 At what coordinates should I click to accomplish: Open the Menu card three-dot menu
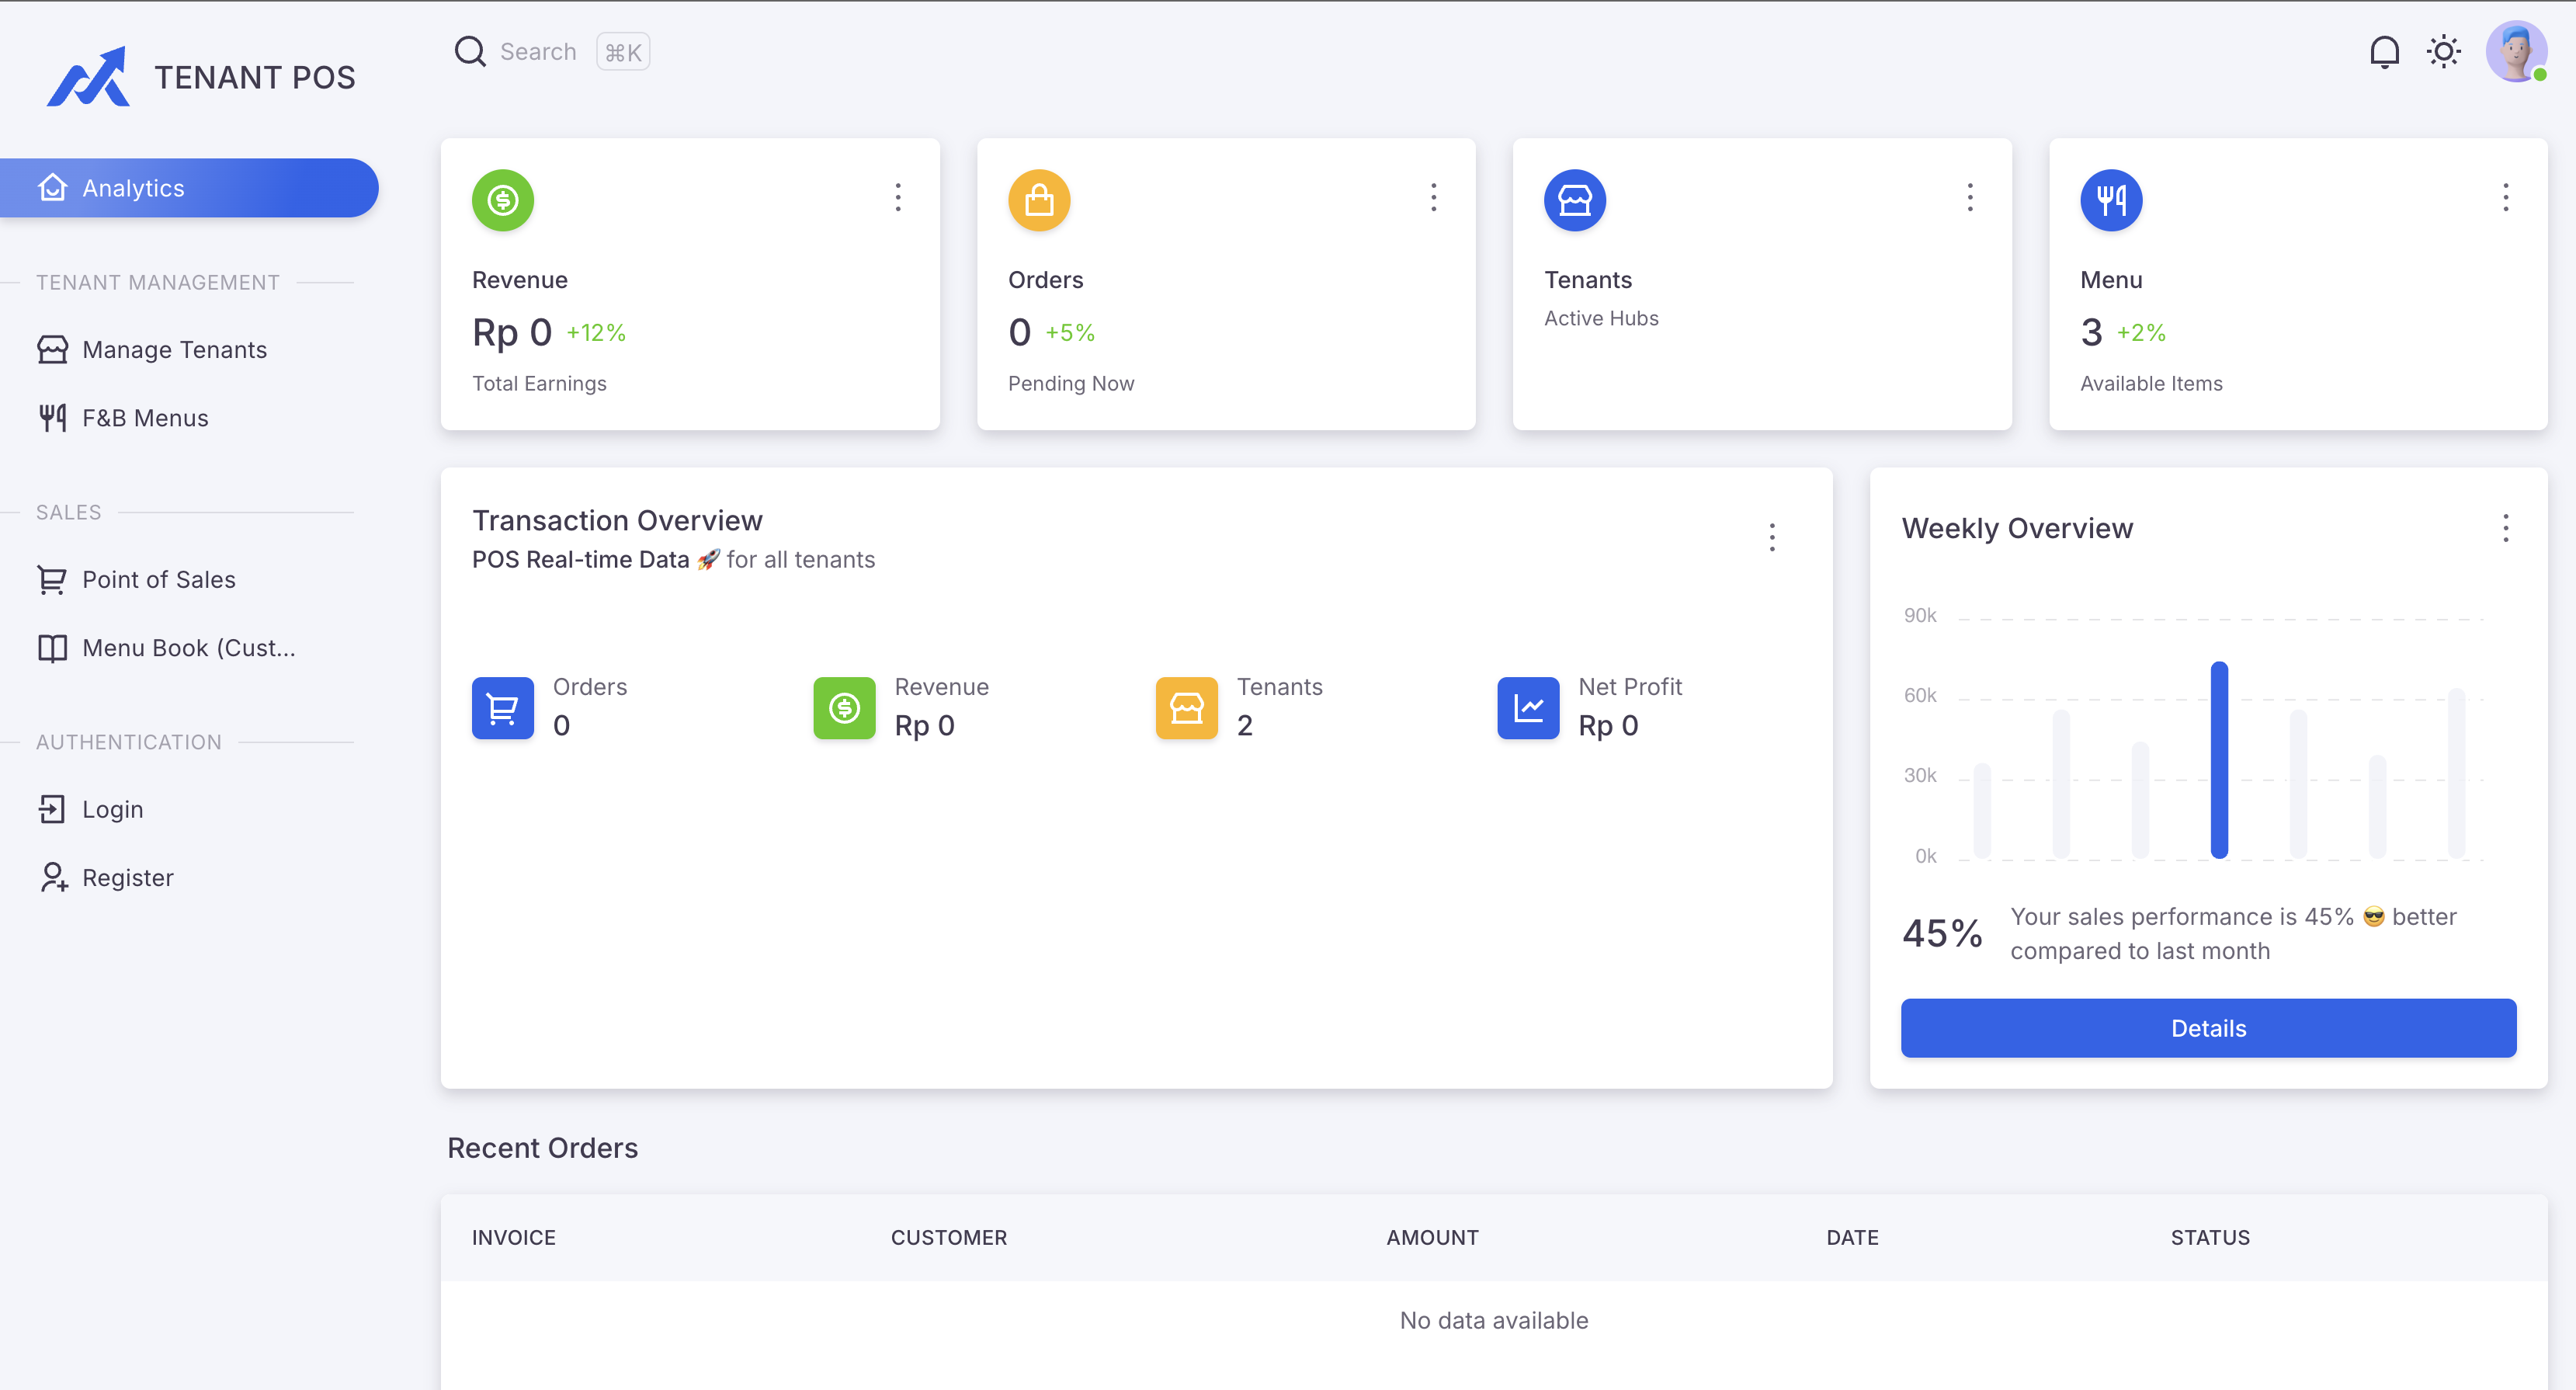[x=2506, y=197]
